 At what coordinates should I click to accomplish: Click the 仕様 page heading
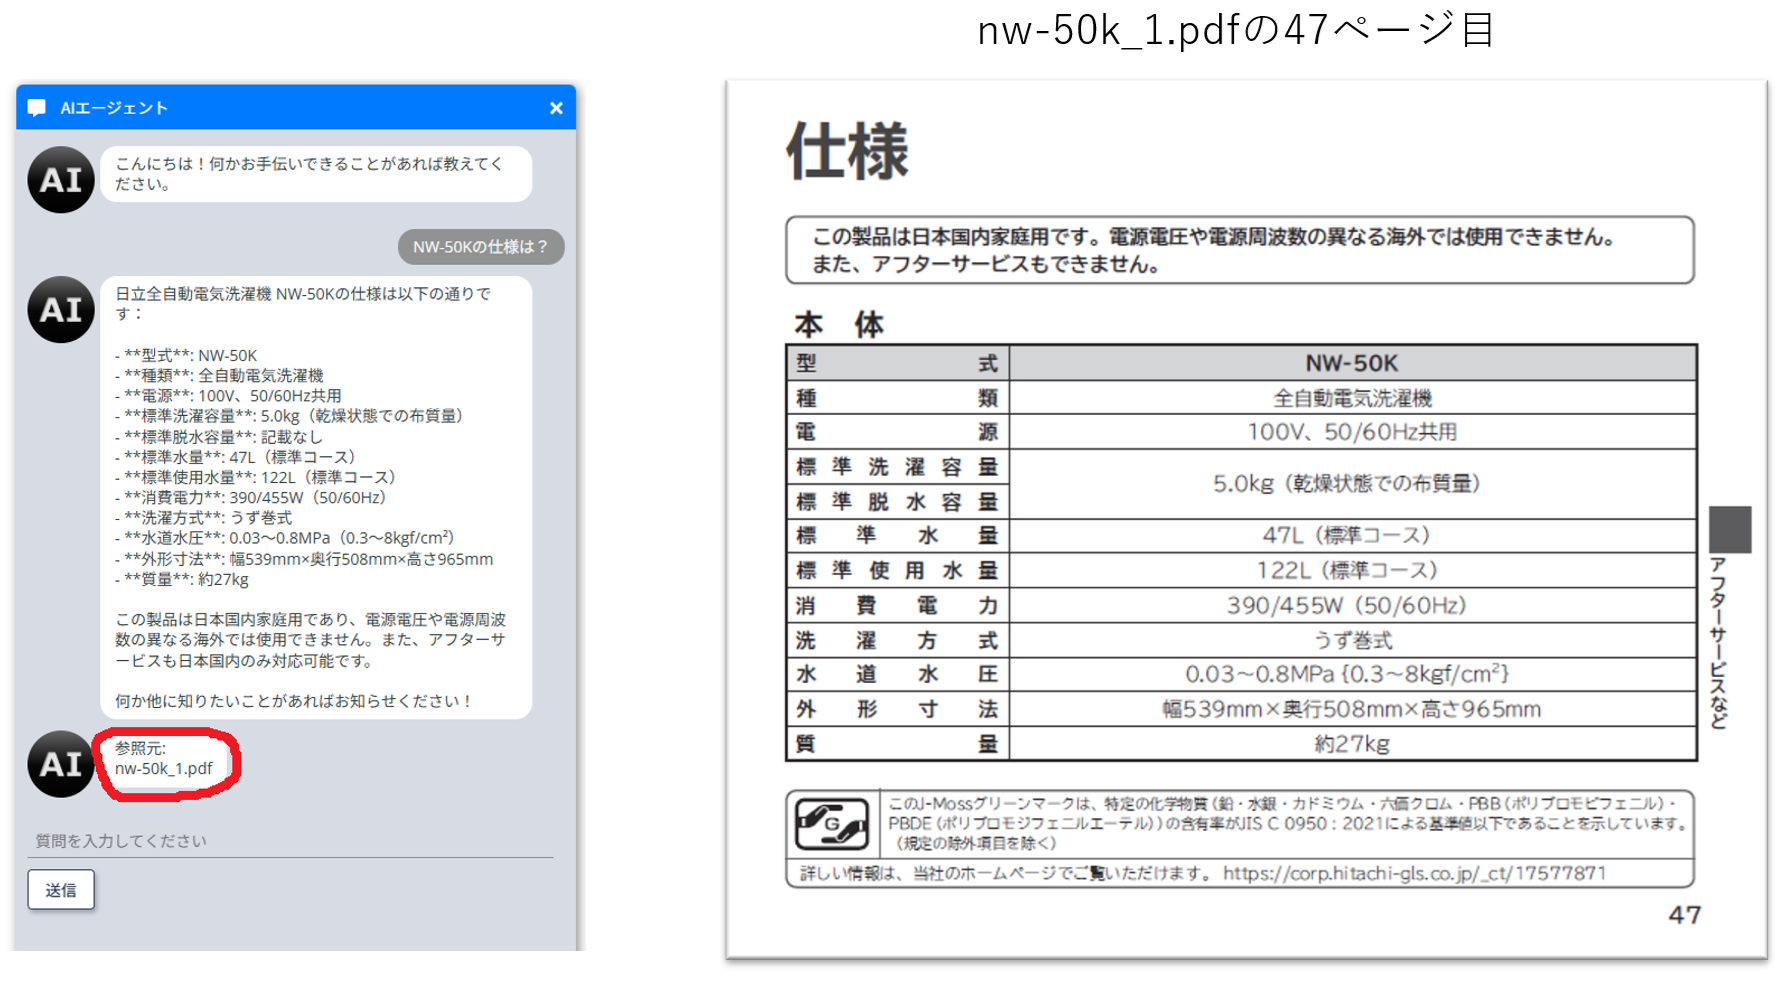click(x=847, y=151)
